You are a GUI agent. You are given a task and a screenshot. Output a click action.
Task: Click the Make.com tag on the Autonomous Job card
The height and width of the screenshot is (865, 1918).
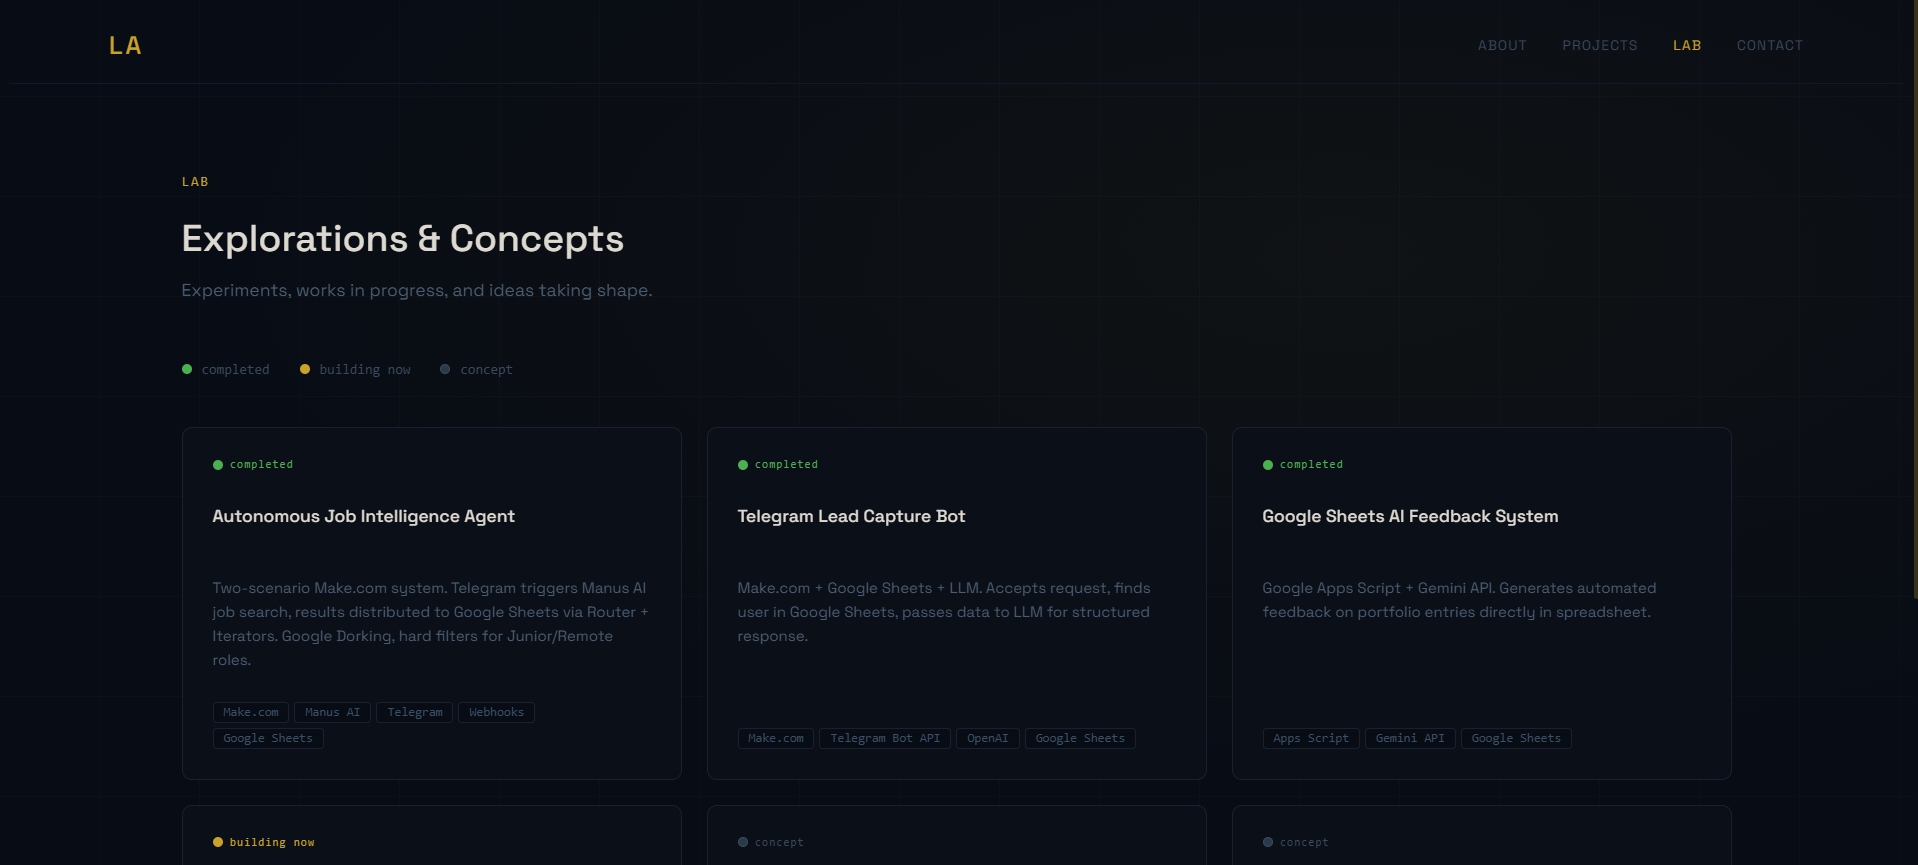tap(251, 712)
